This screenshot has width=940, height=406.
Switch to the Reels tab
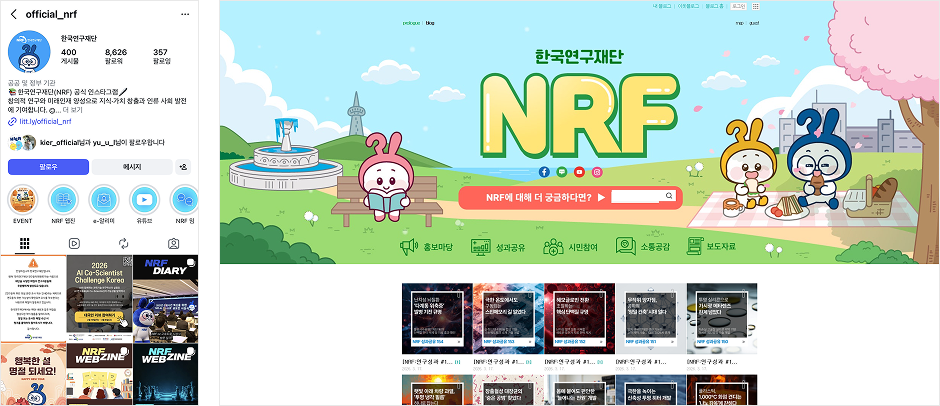74,243
